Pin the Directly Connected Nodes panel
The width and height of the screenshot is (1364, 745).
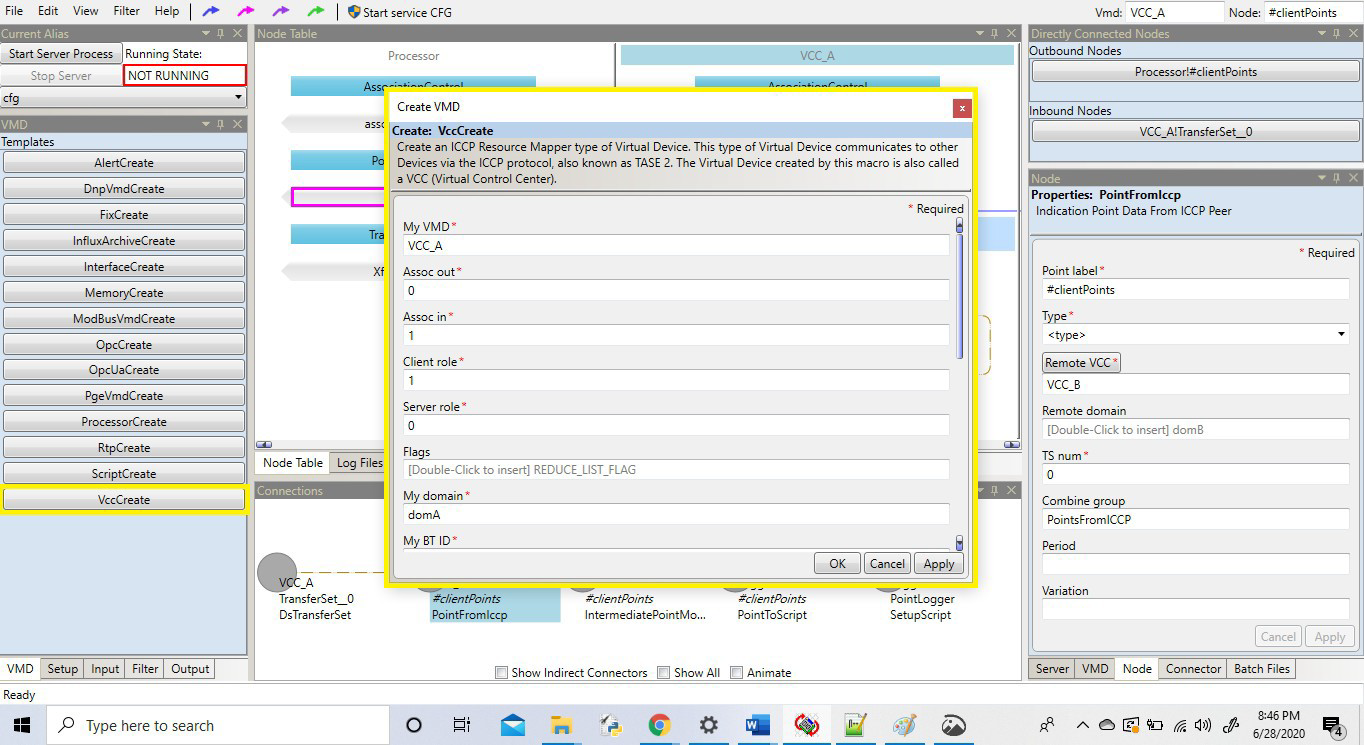pos(1336,34)
